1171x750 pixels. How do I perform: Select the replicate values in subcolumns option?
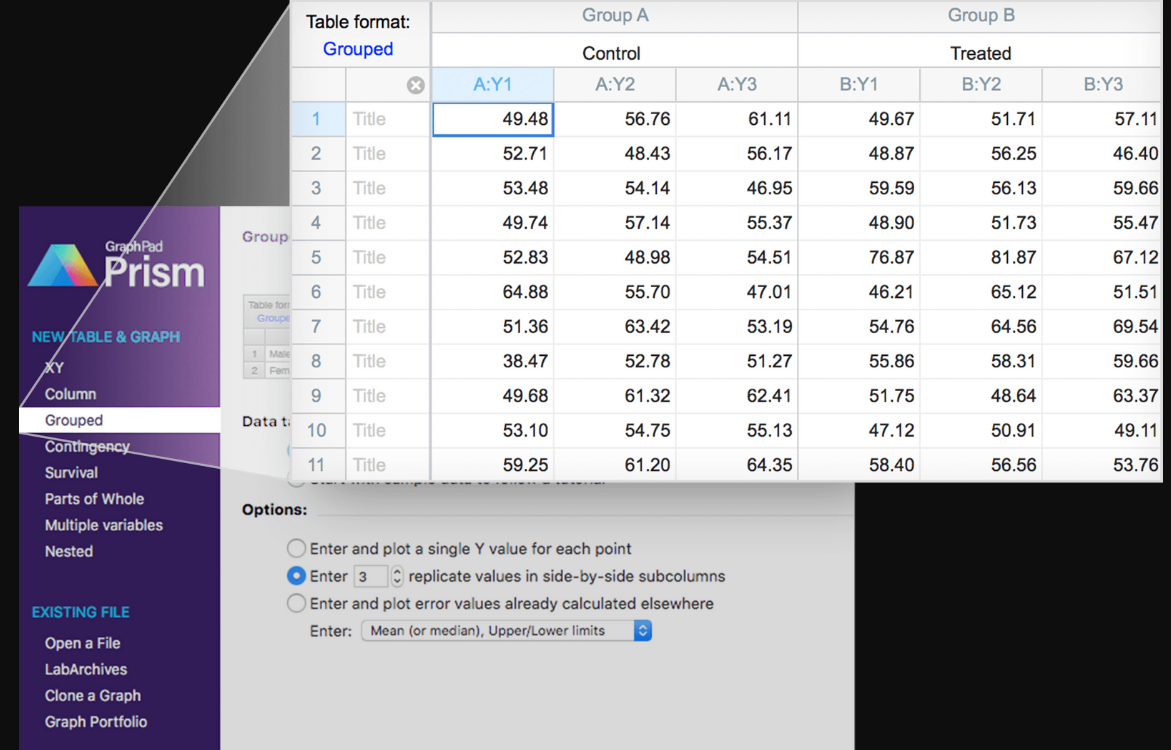pyautogui.click(x=297, y=576)
